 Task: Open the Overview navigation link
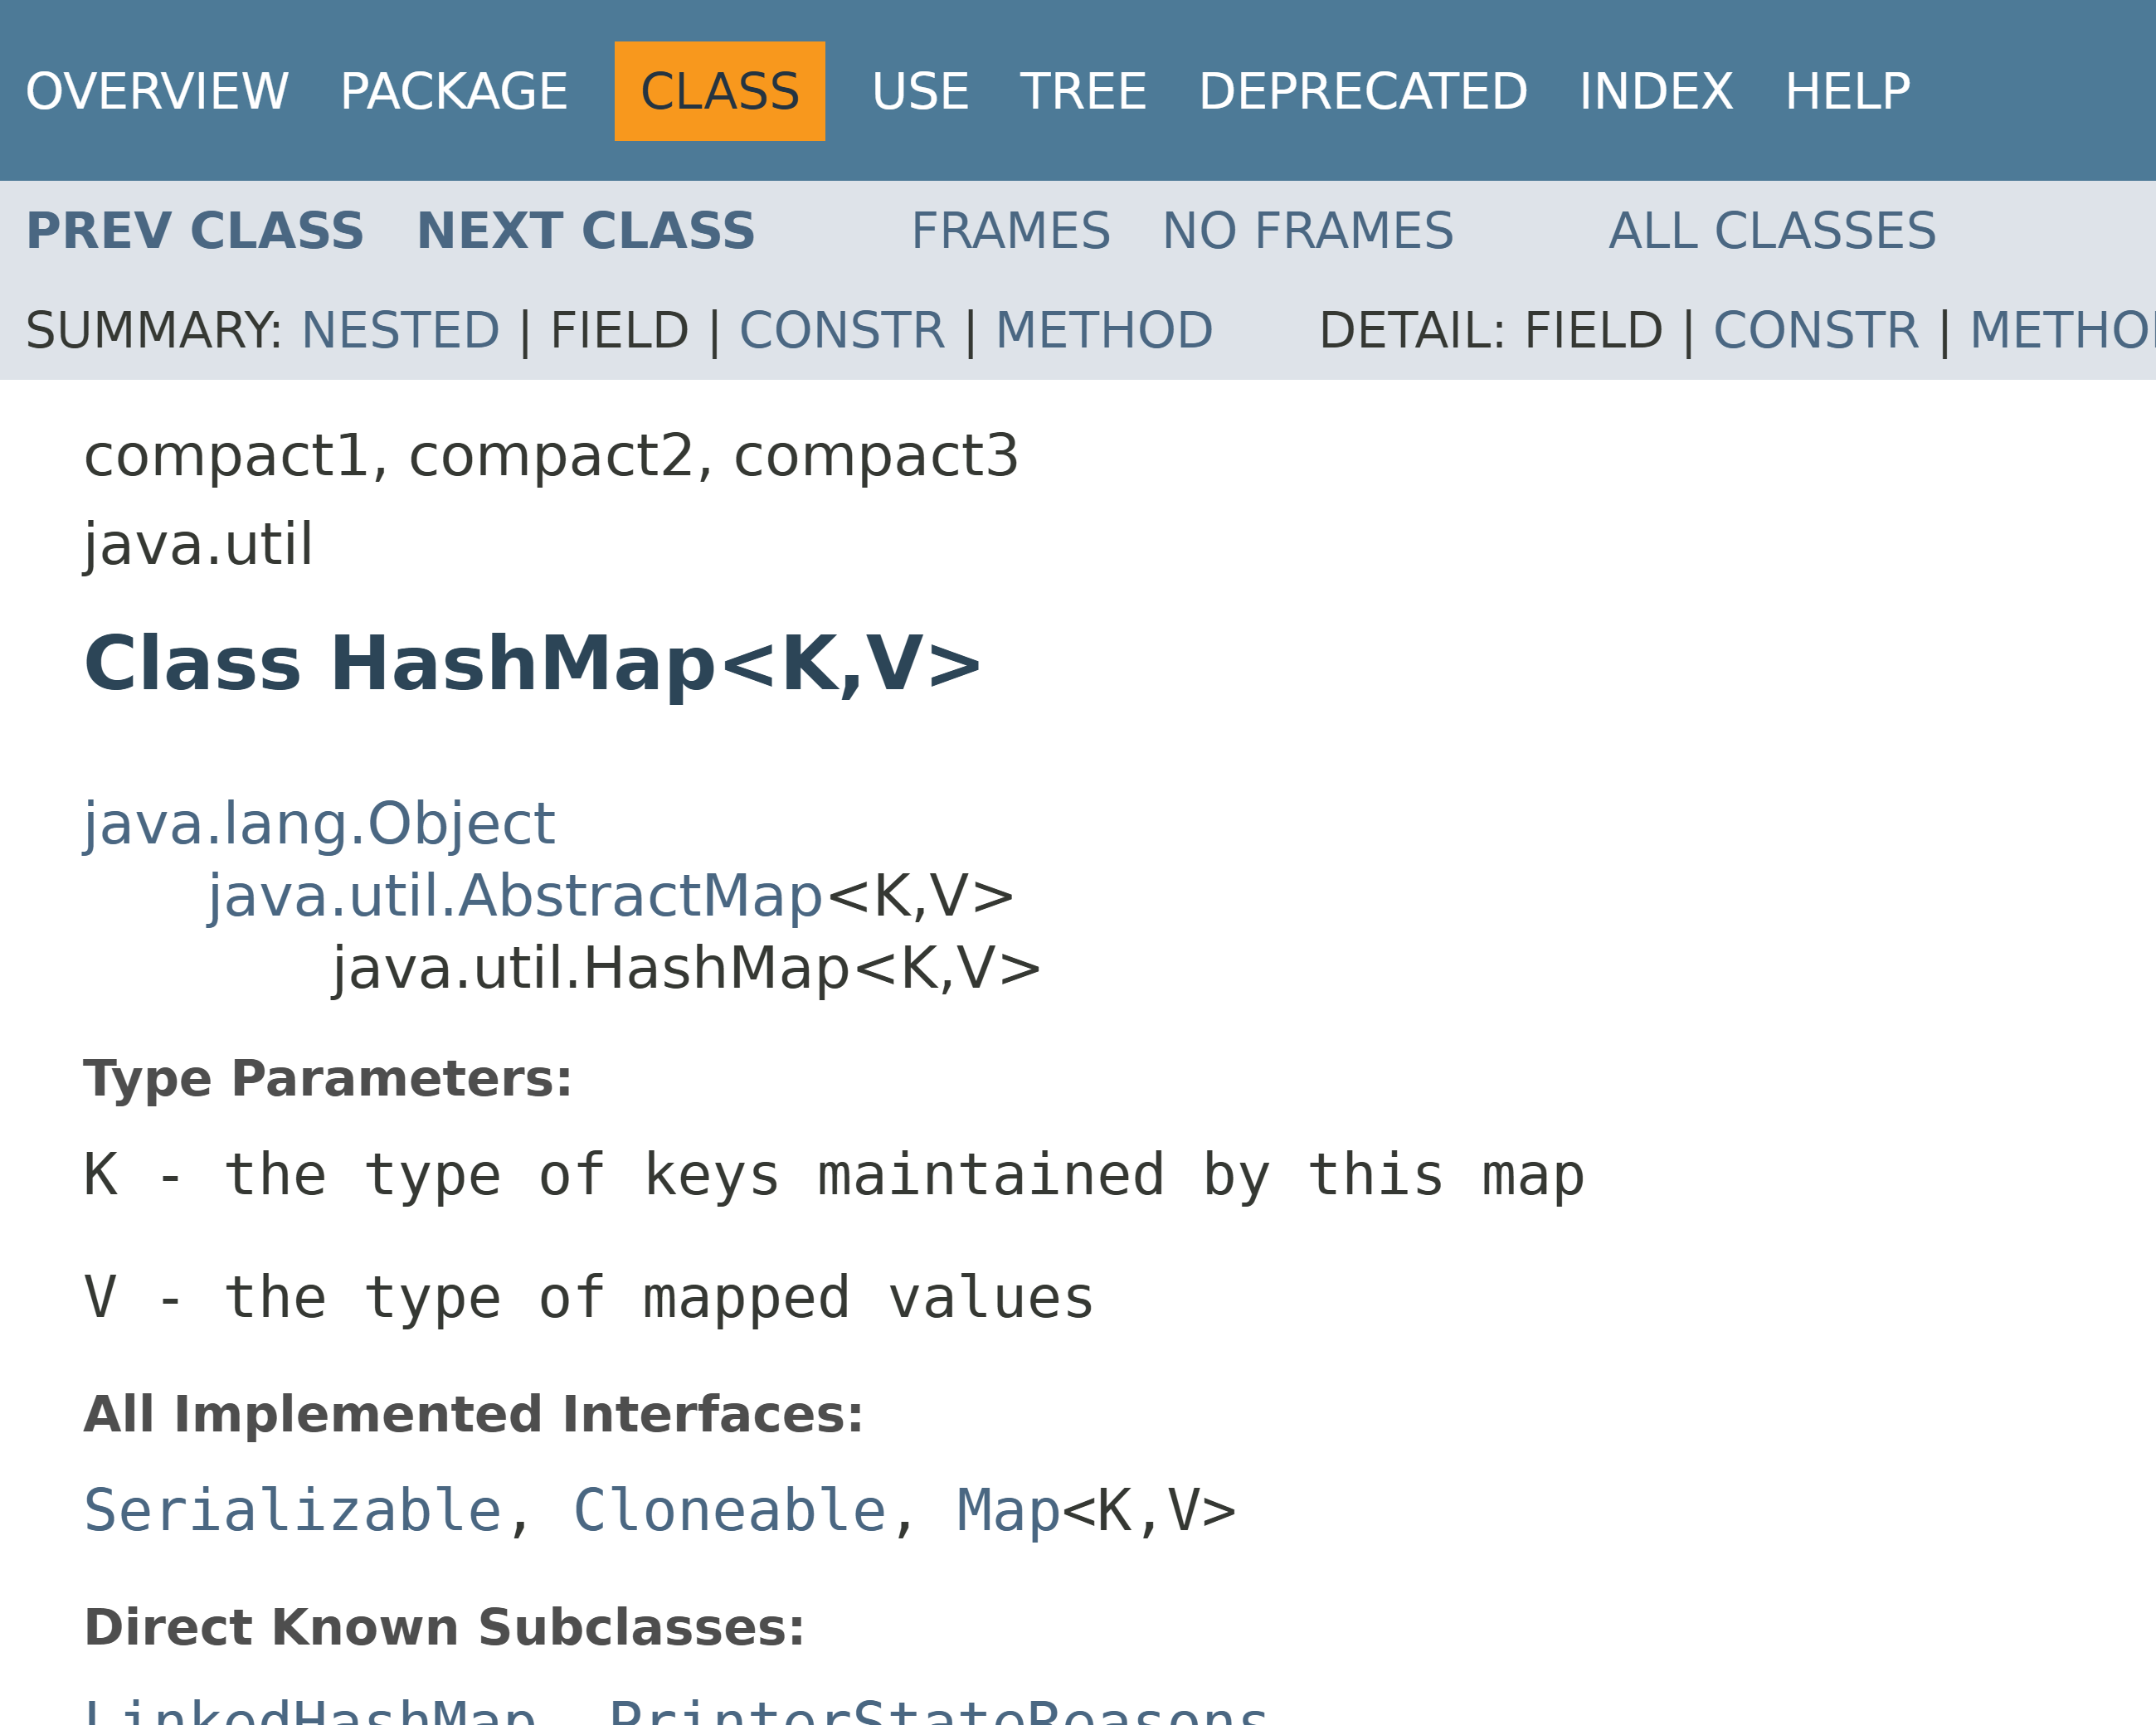(x=157, y=91)
